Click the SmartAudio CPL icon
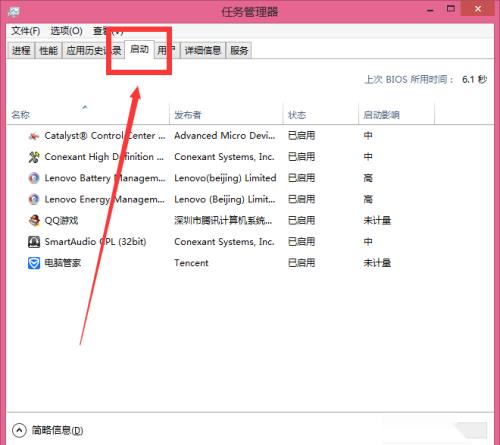500x445 pixels. 34,242
